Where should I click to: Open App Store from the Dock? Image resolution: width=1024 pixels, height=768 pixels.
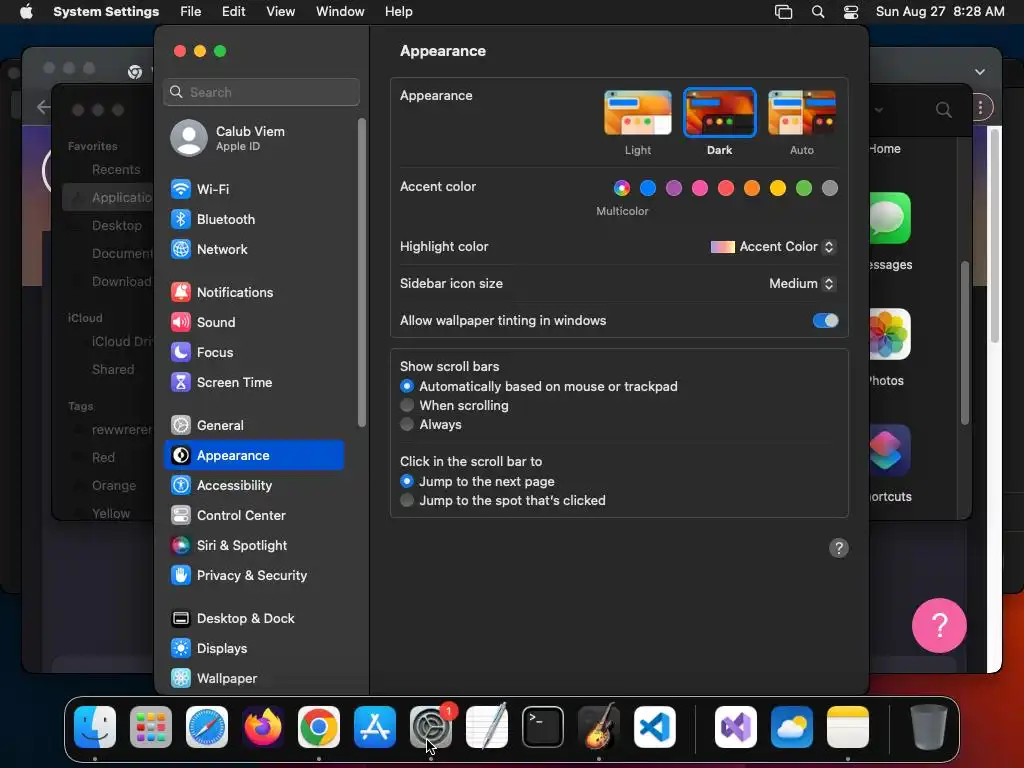(375, 728)
